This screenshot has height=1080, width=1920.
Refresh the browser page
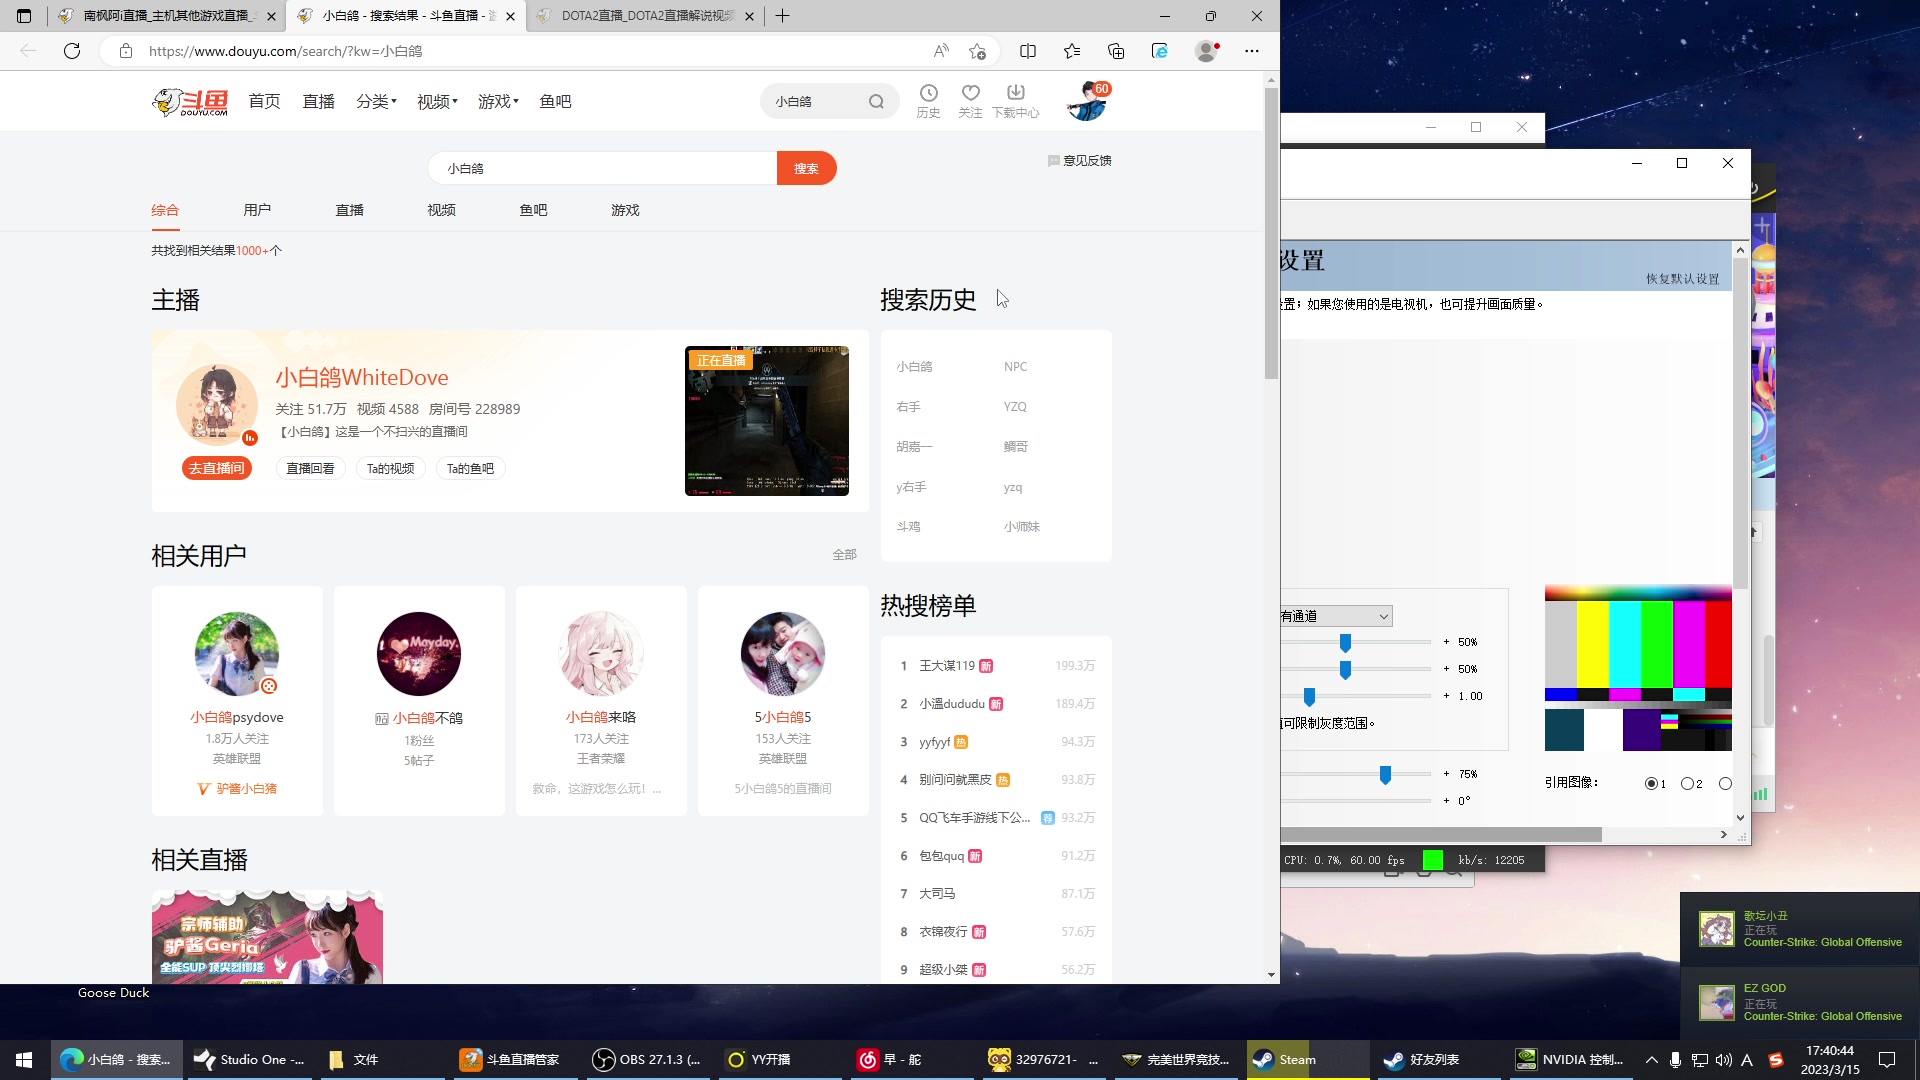pos(72,51)
